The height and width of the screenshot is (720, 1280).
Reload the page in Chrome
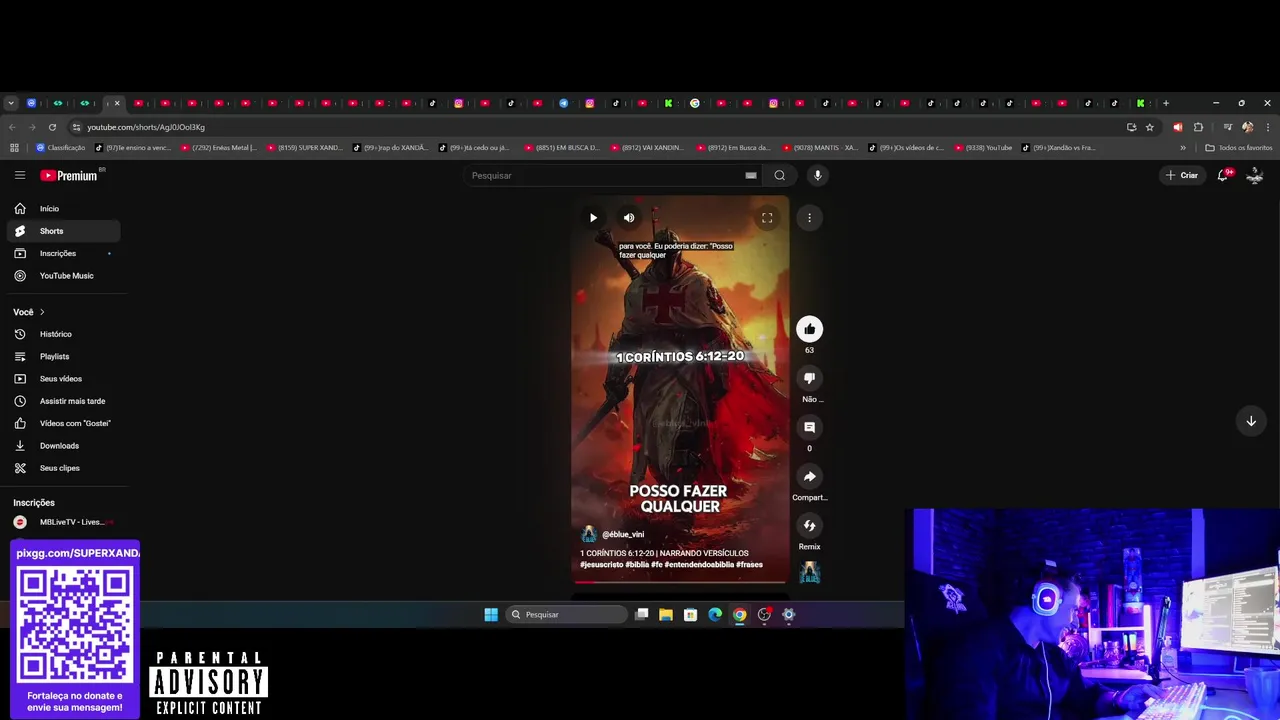(x=52, y=127)
